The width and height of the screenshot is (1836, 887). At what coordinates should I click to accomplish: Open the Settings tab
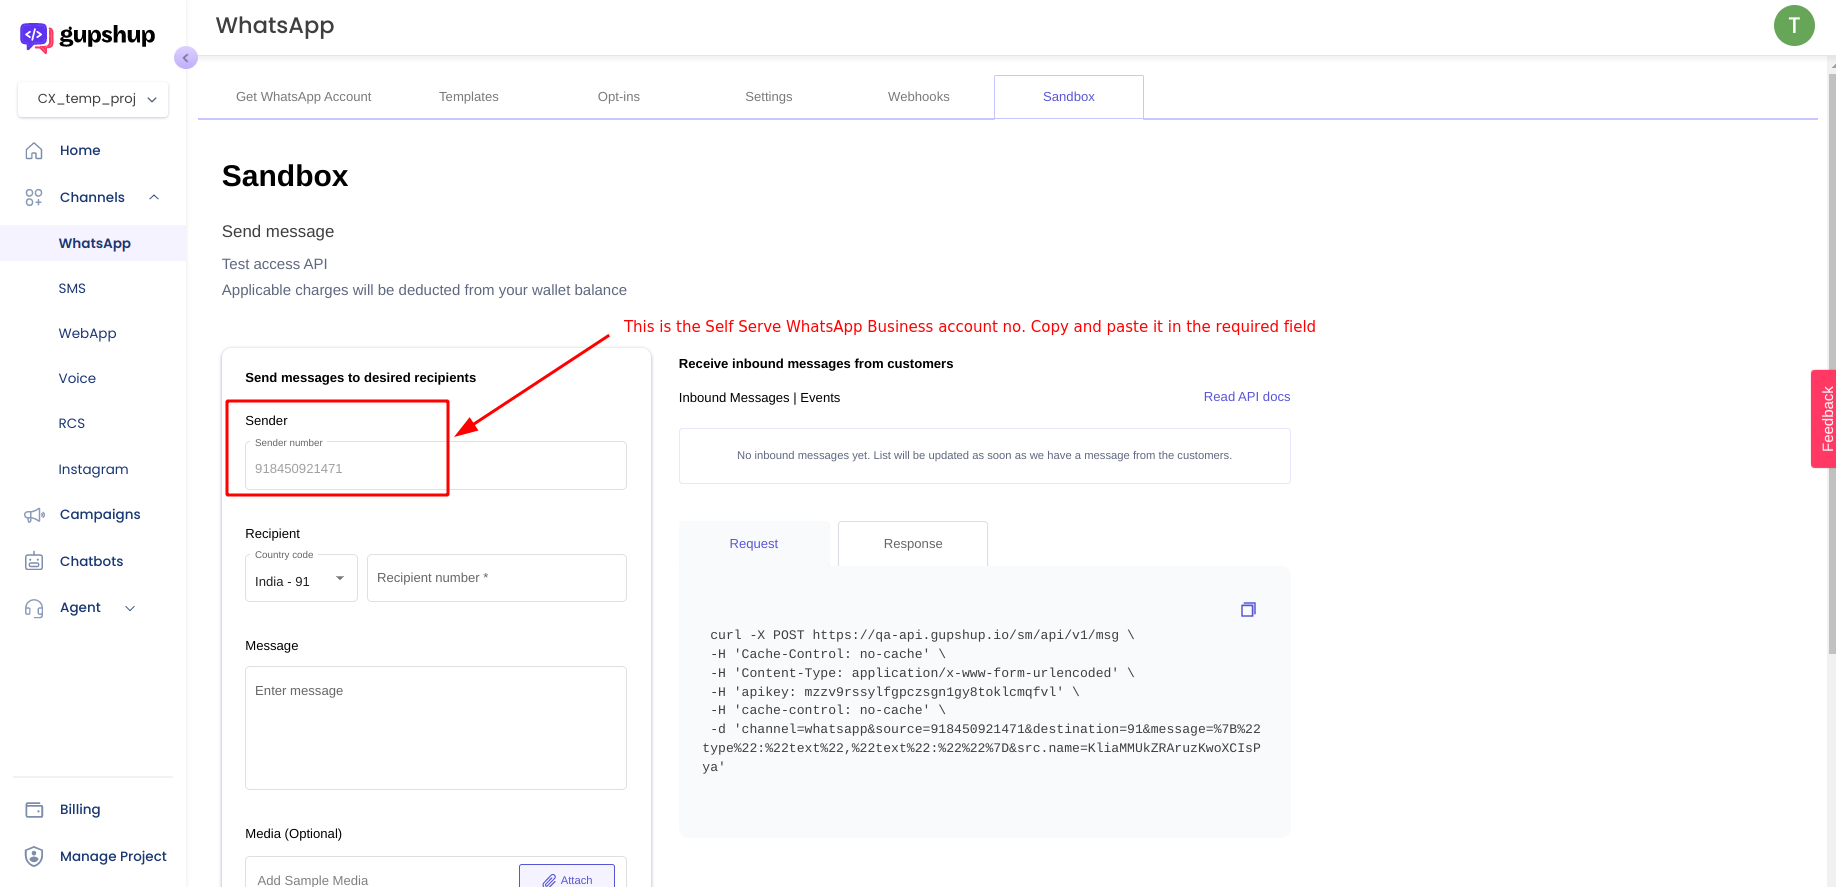pyautogui.click(x=768, y=97)
